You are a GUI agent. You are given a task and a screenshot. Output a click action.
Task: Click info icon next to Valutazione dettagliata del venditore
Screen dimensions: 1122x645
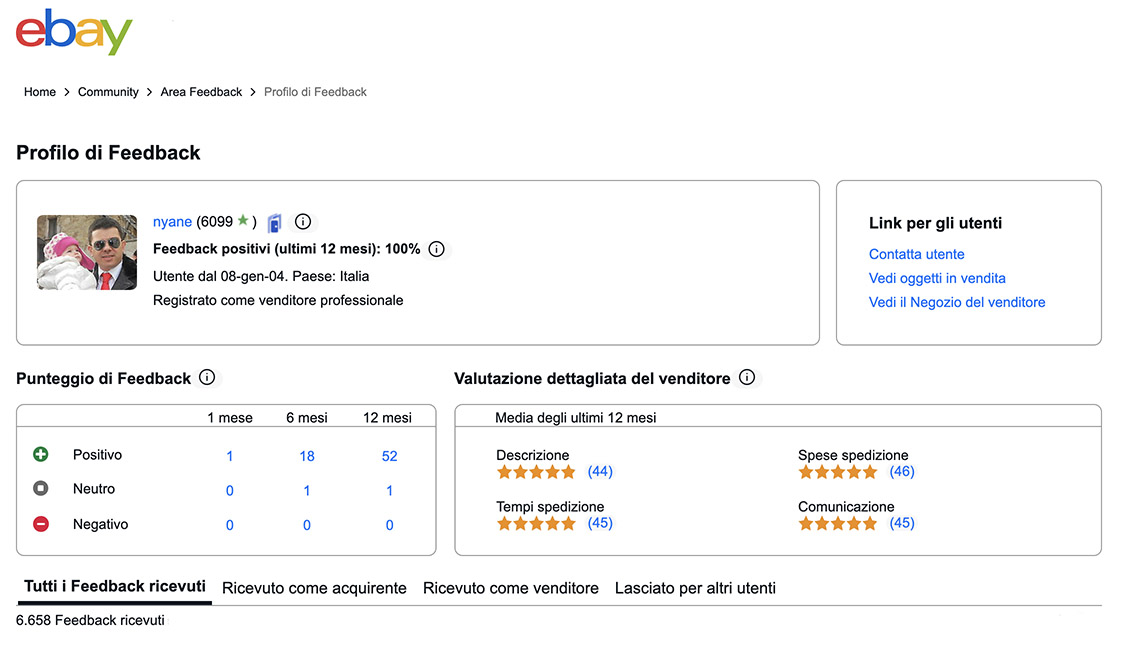point(747,377)
